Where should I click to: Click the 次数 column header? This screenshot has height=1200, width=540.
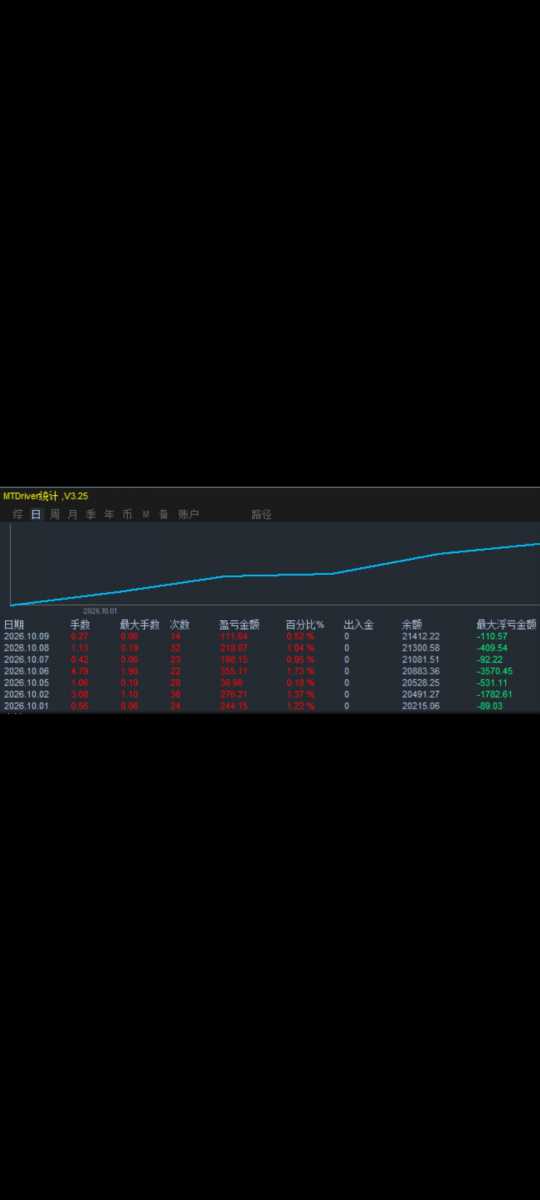[x=180, y=624]
